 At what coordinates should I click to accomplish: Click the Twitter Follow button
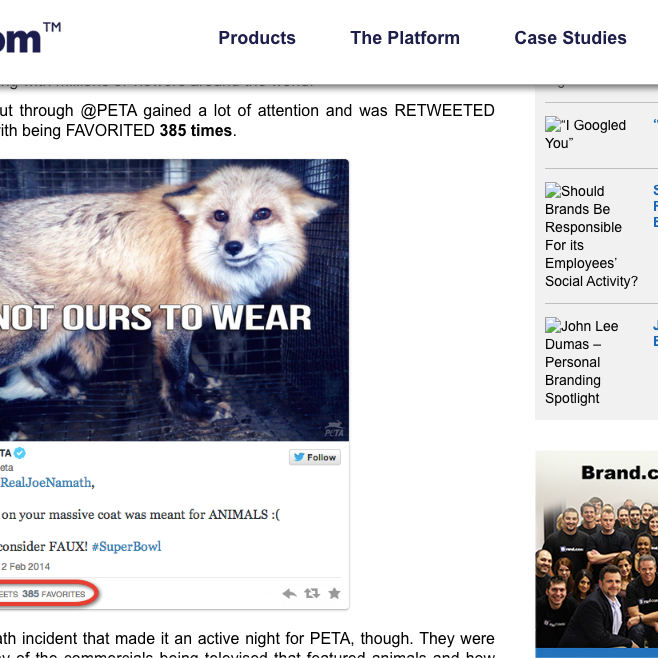point(315,457)
